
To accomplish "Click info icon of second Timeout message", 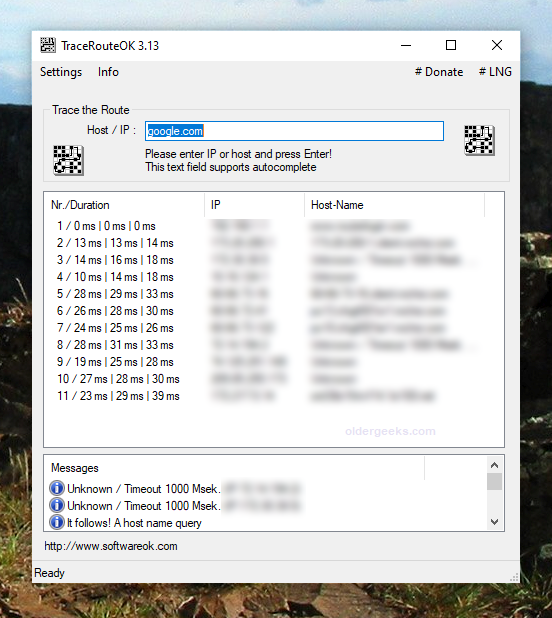I will (x=57, y=505).
